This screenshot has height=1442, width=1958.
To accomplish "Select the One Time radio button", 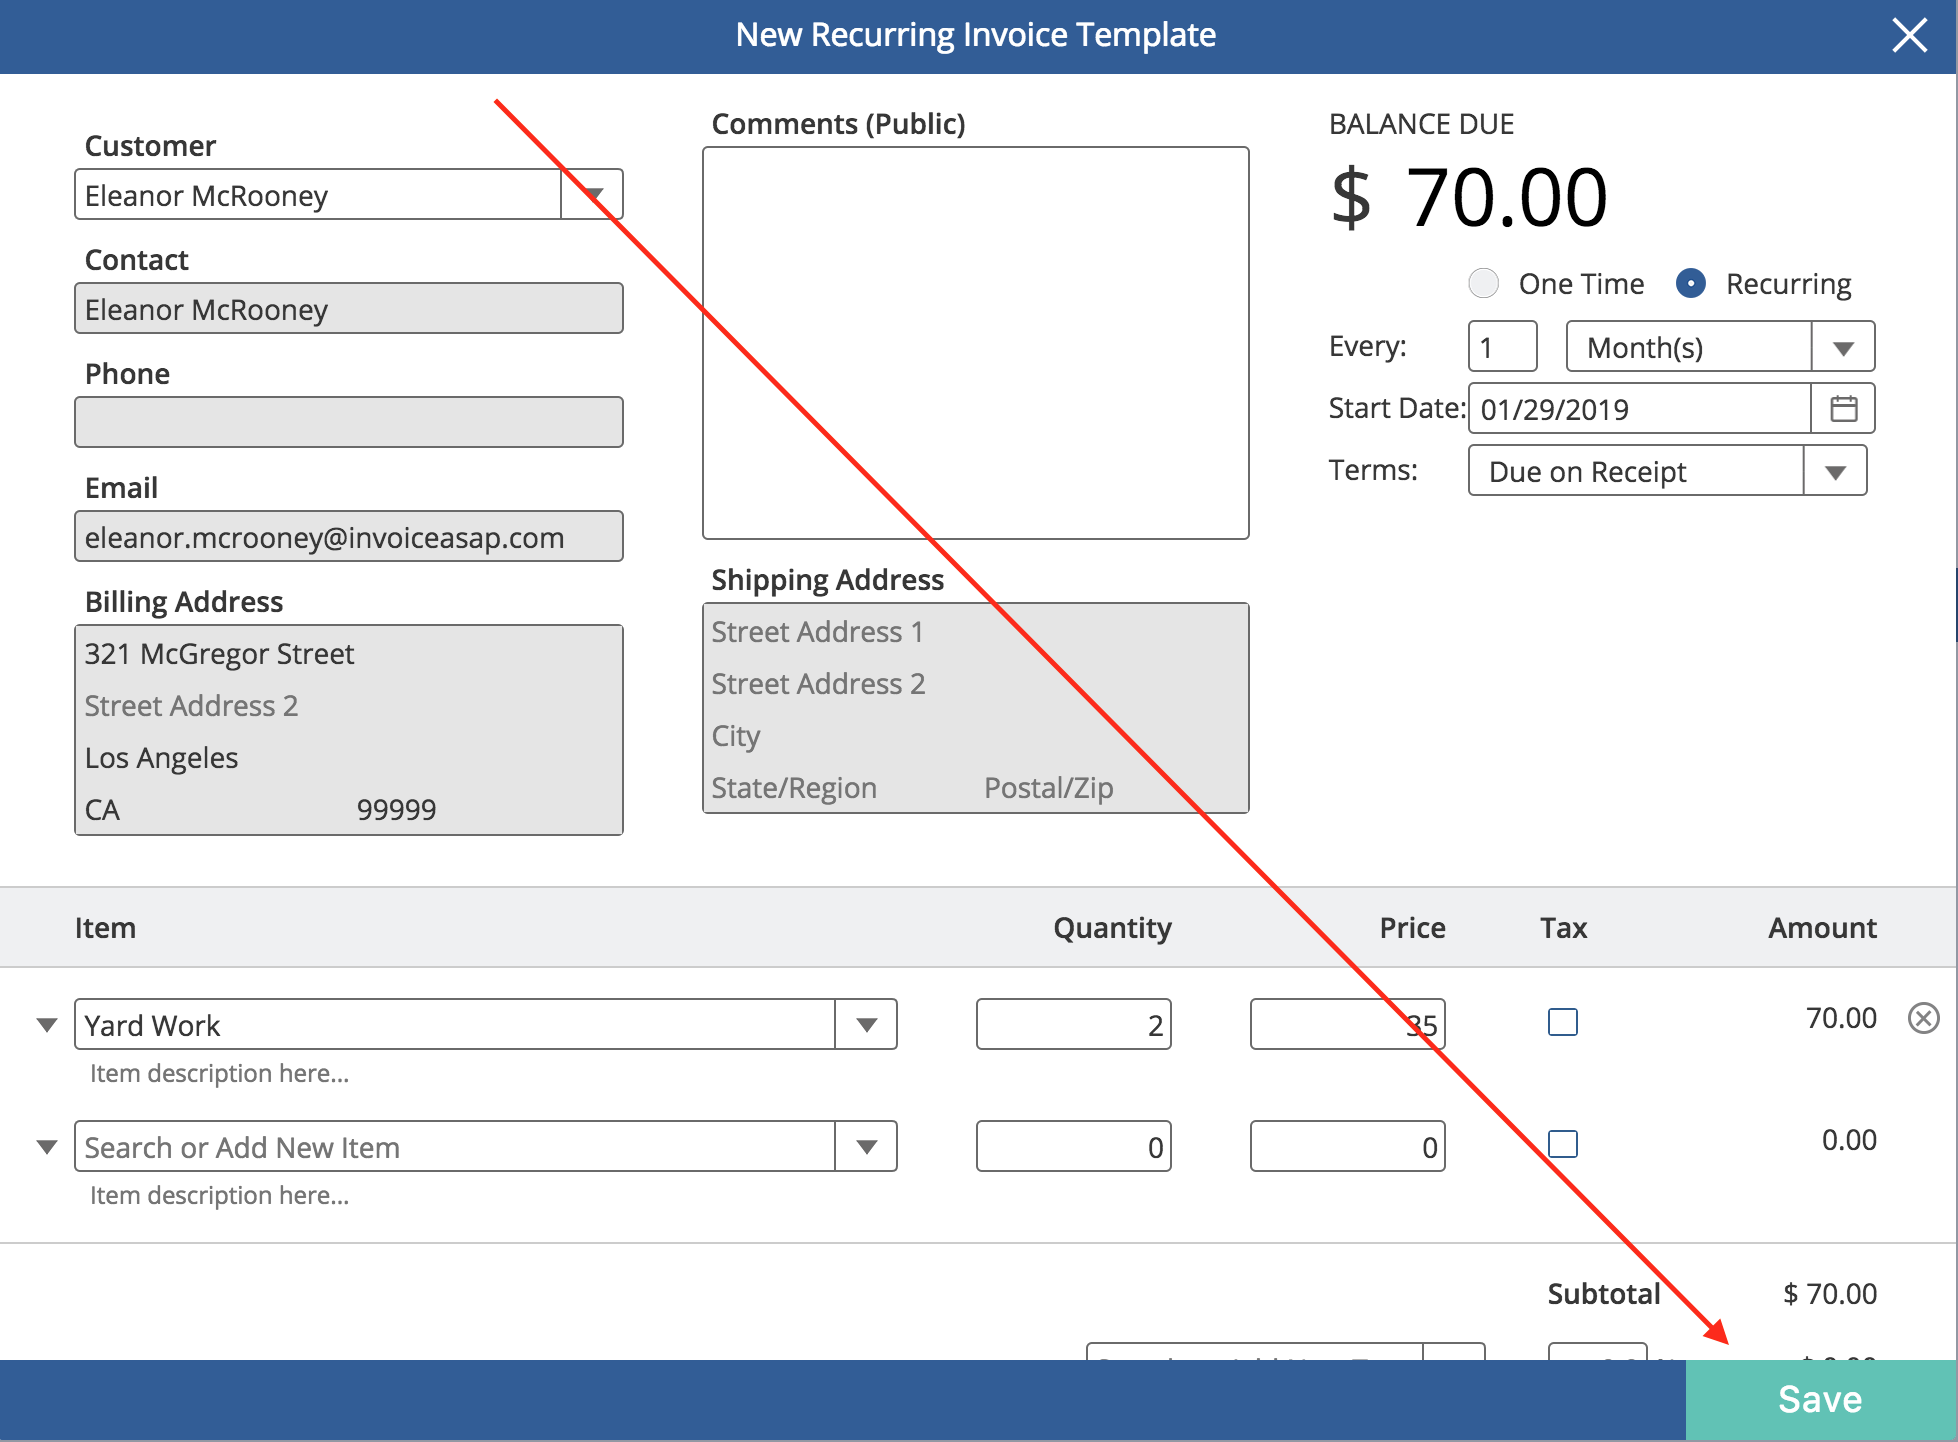I will point(1483,284).
